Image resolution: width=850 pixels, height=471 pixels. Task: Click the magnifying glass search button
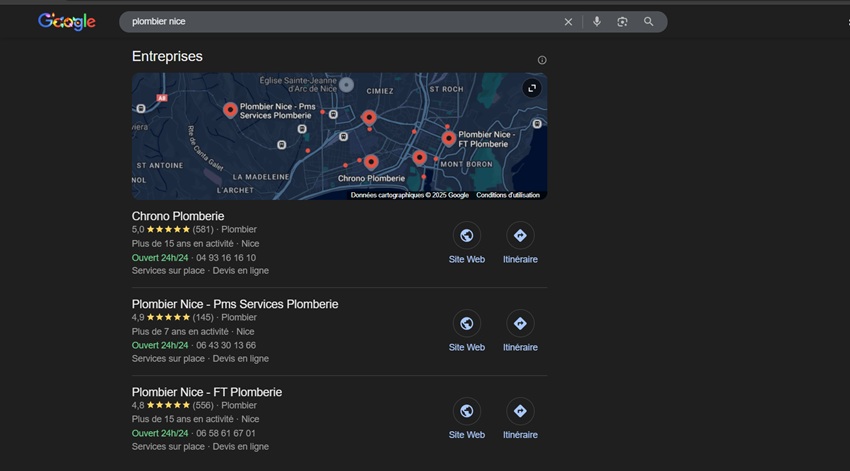click(649, 21)
